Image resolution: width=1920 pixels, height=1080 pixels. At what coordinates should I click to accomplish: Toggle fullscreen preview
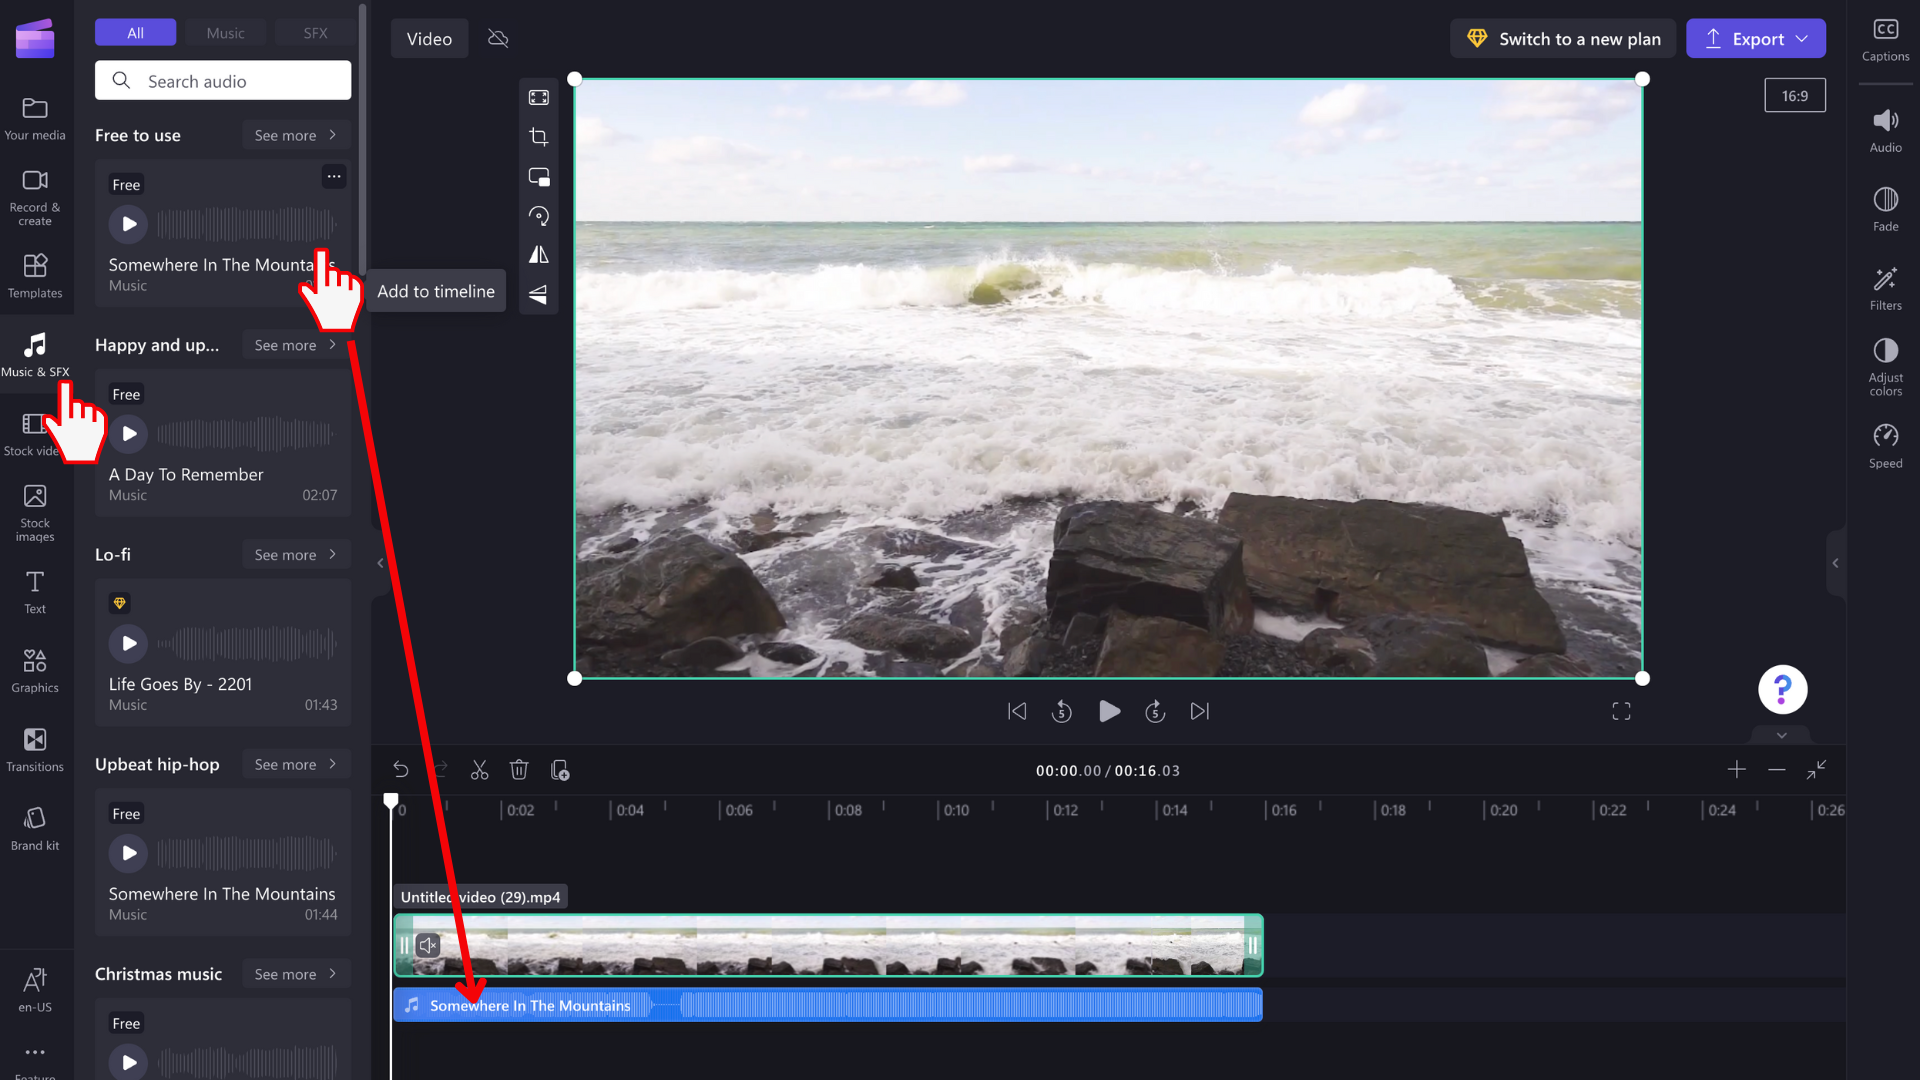(x=1621, y=711)
